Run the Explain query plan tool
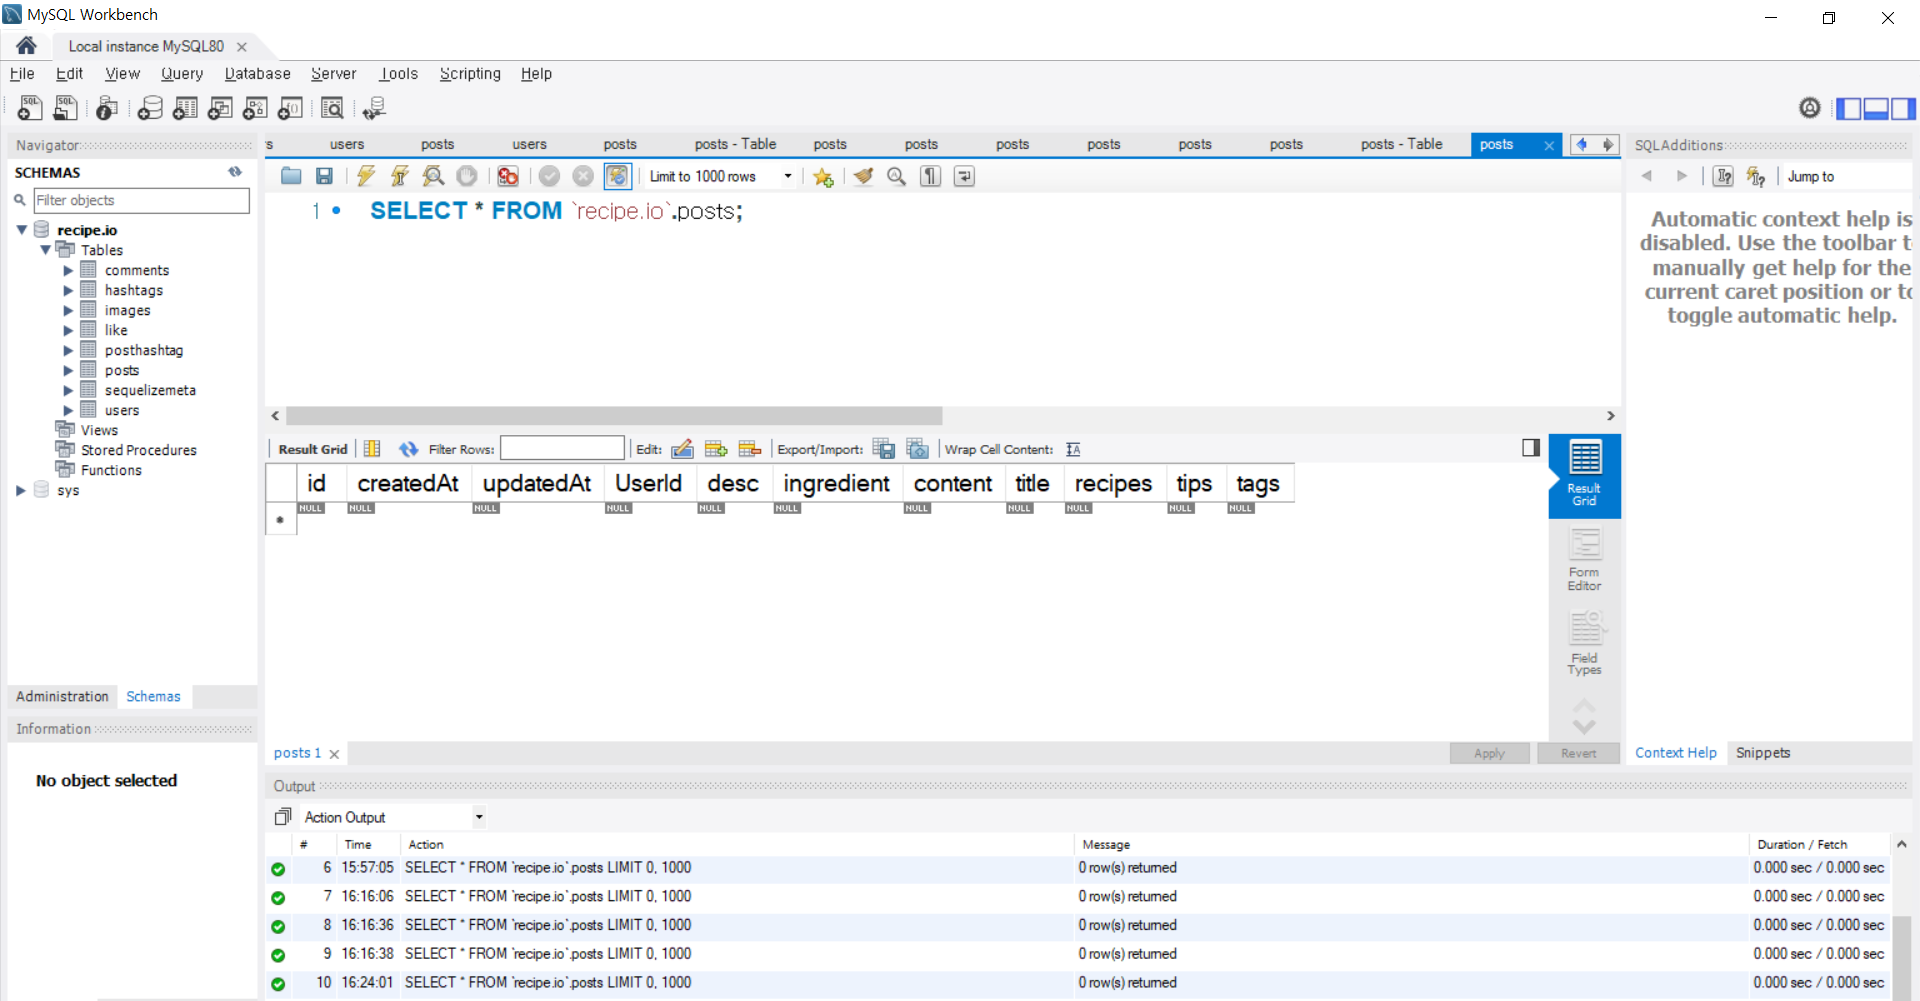This screenshot has height=1001, width=1920. click(433, 176)
